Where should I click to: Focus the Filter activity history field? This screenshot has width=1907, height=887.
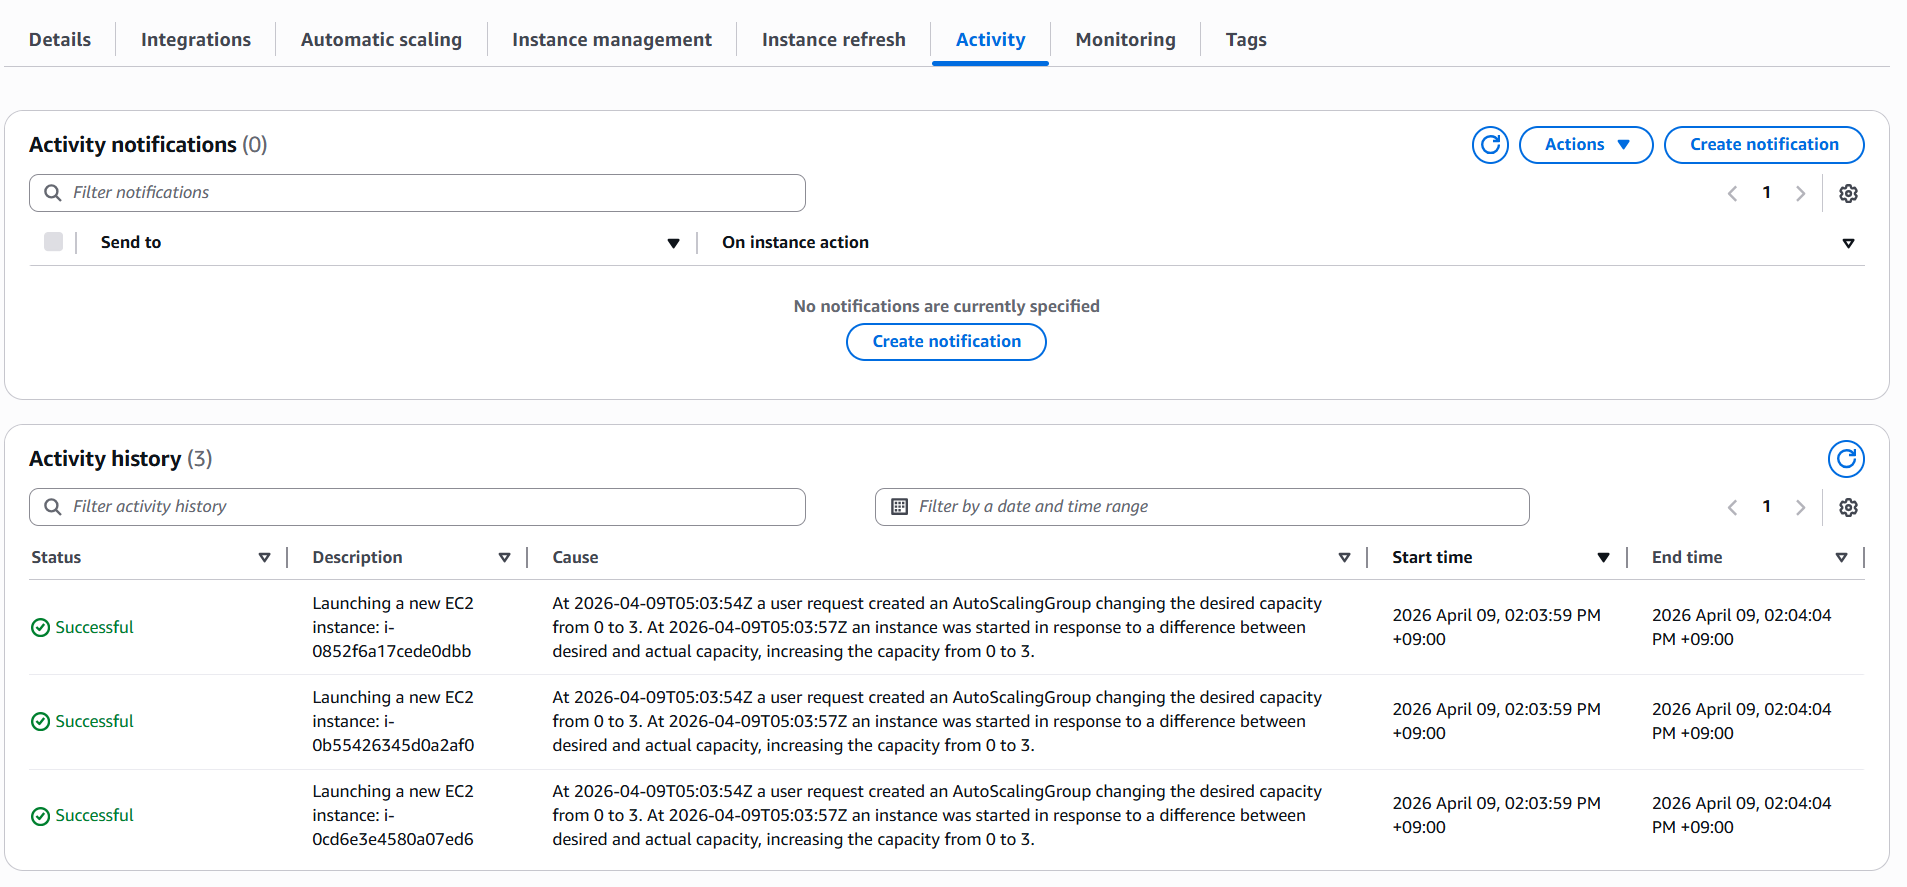[417, 507]
